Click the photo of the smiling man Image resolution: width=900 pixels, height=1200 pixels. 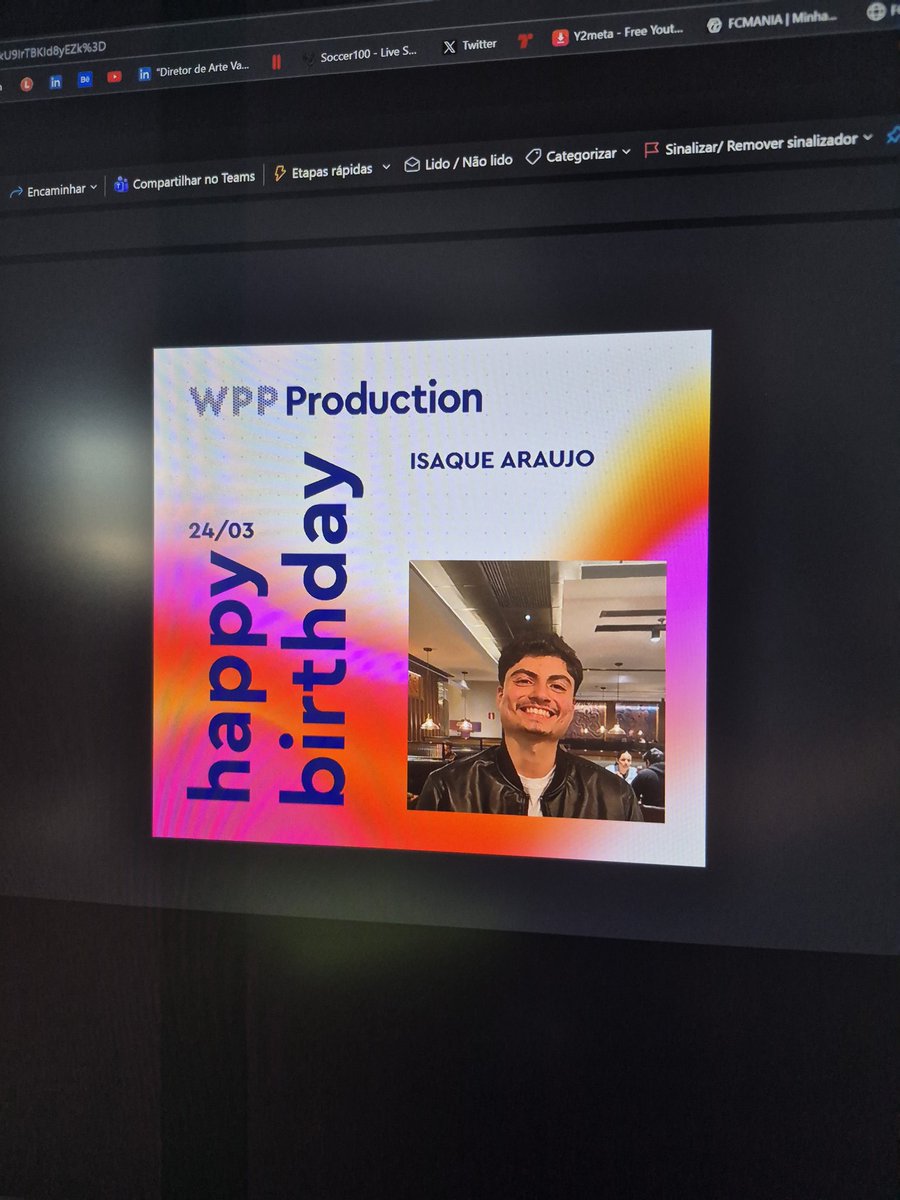pyautogui.click(x=538, y=691)
